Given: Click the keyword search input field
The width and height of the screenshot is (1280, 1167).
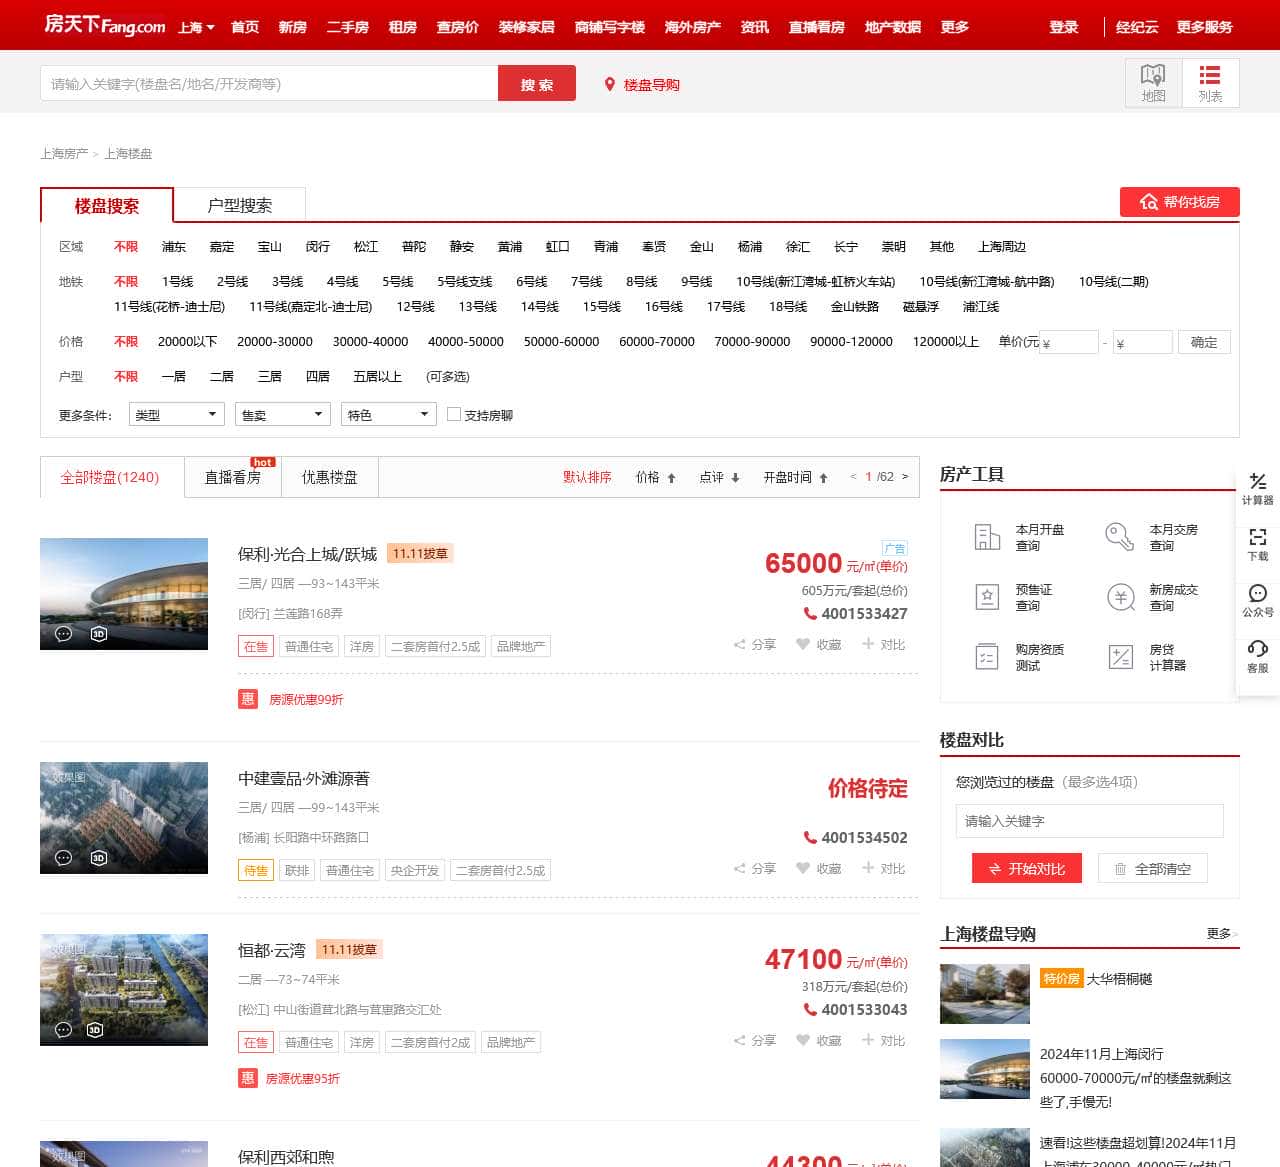Looking at the screenshot, I should pos(265,83).
